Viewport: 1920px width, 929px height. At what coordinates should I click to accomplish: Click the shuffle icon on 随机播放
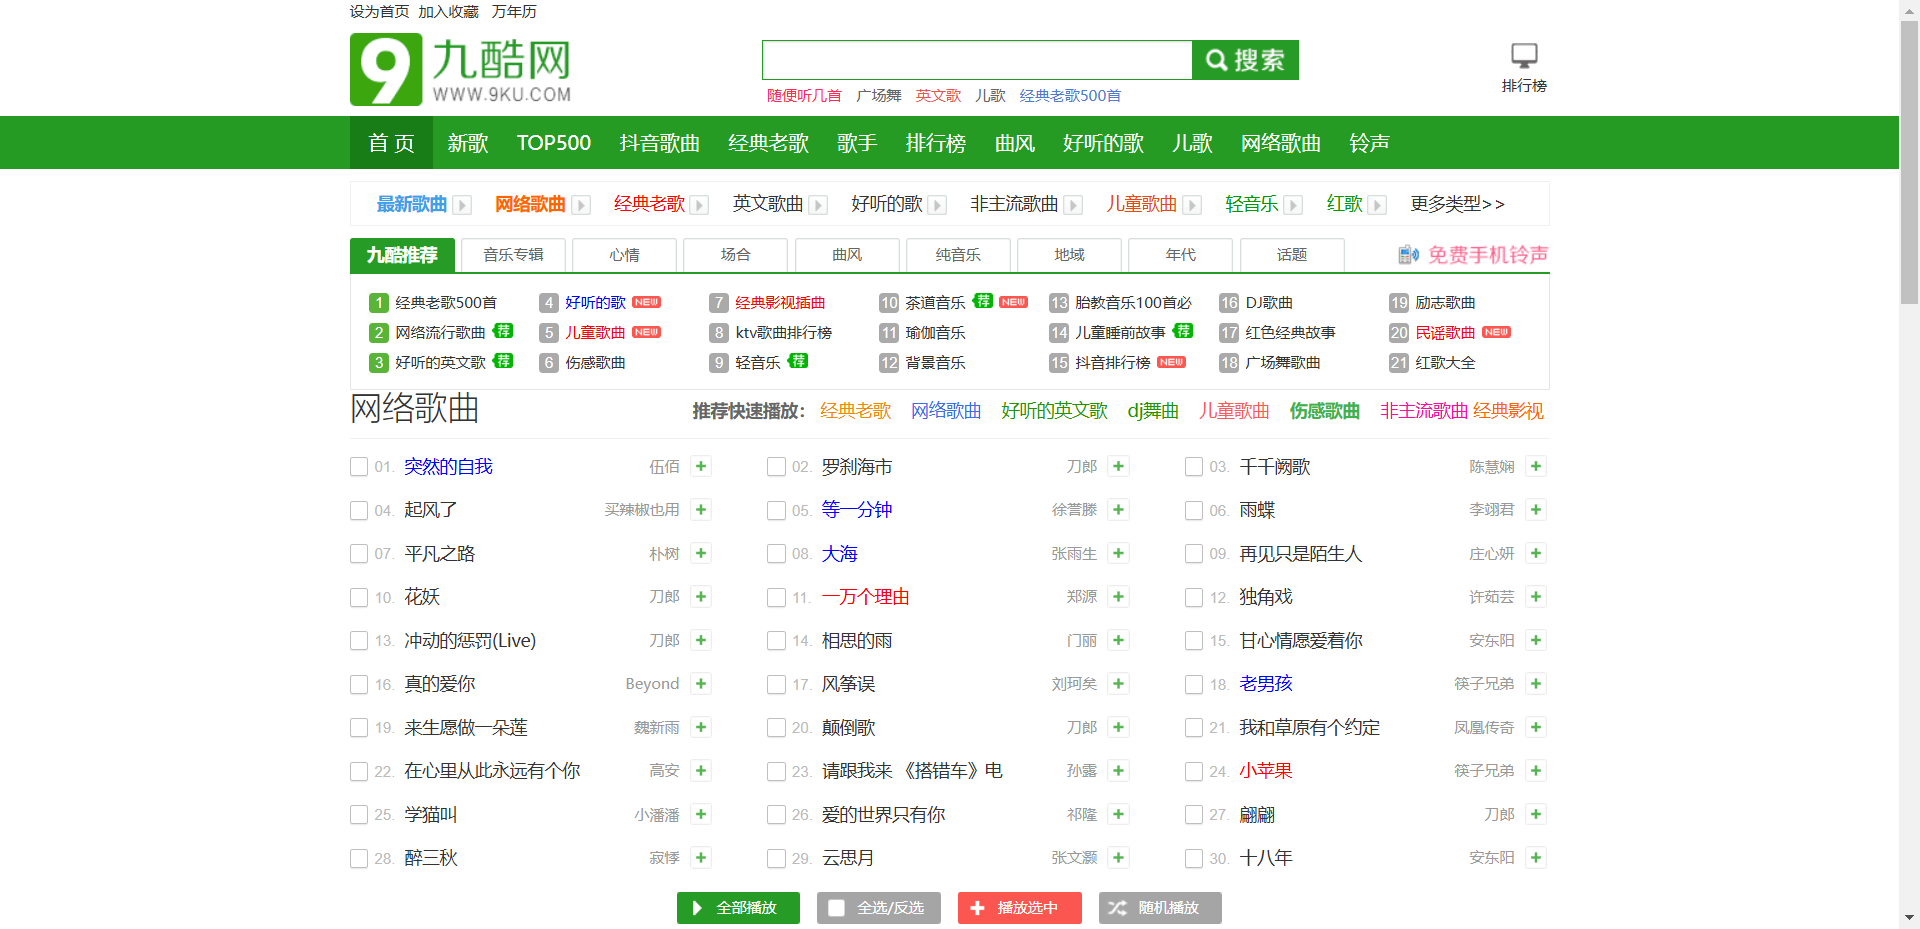[1117, 908]
